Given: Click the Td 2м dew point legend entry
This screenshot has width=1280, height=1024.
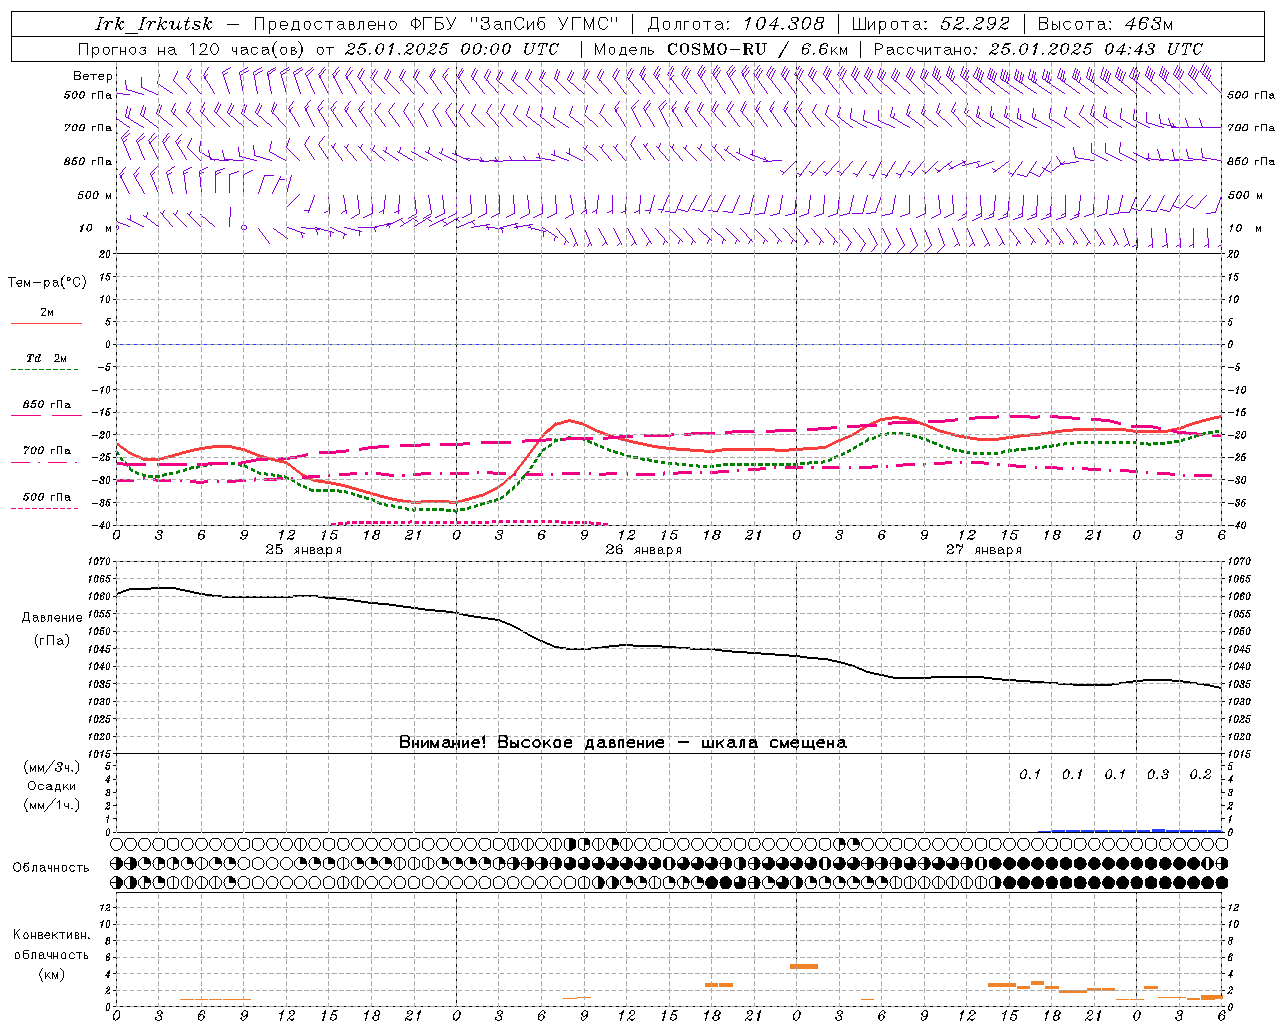Looking at the screenshot, I should tap(46, 358).
